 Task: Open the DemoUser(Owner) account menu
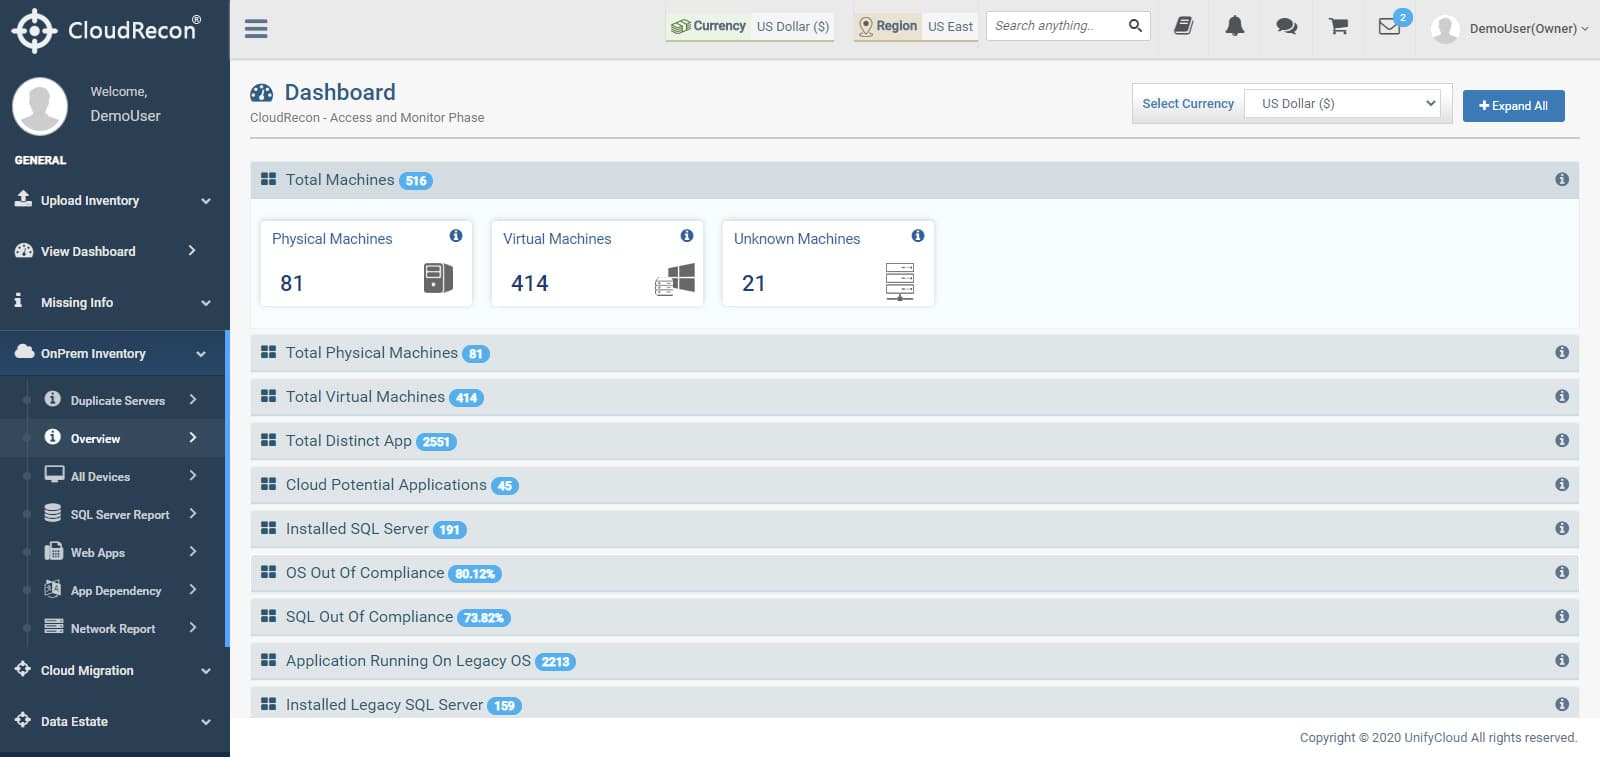point(1510,28)
